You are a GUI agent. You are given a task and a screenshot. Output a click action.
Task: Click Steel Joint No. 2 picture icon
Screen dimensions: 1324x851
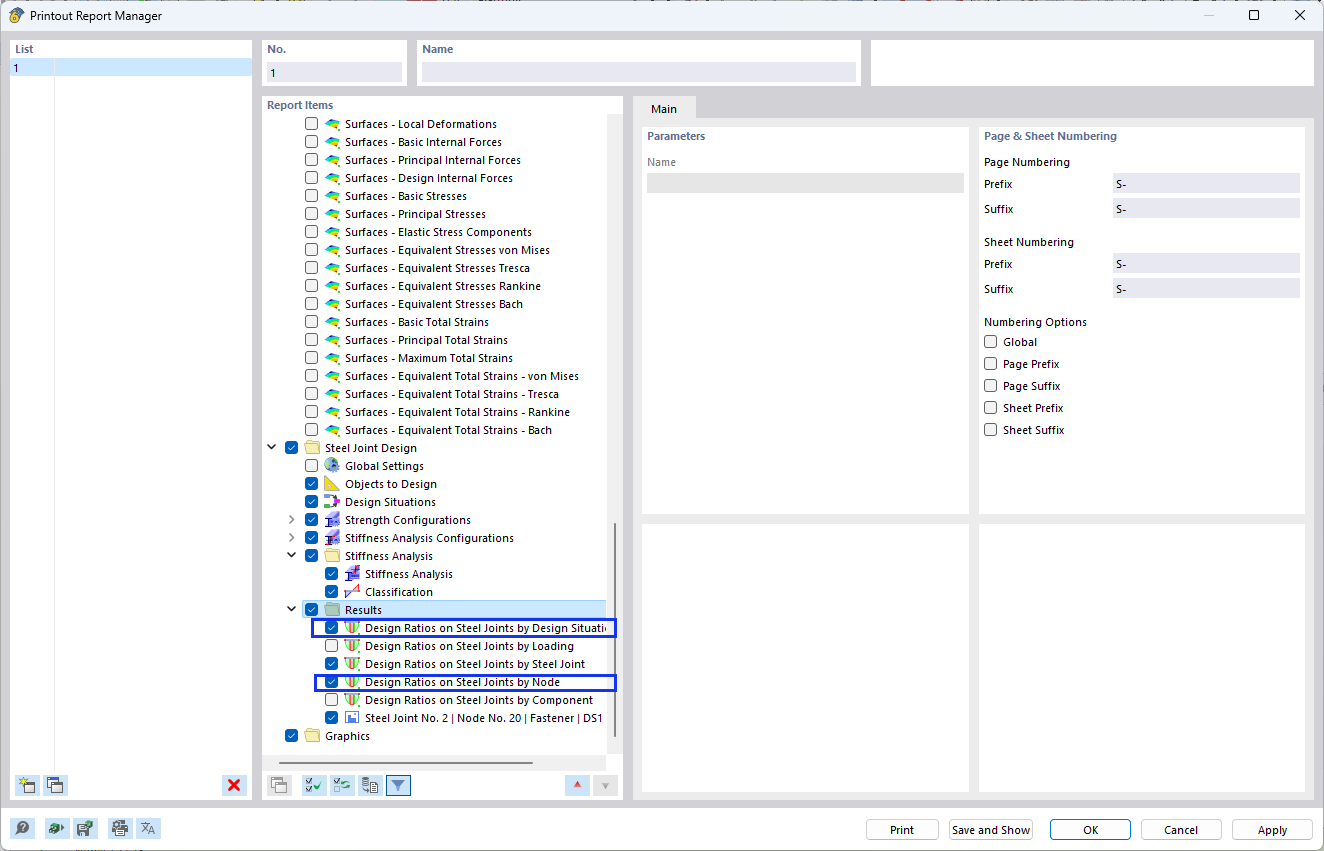pyautogui.click(x=352, y=718)
